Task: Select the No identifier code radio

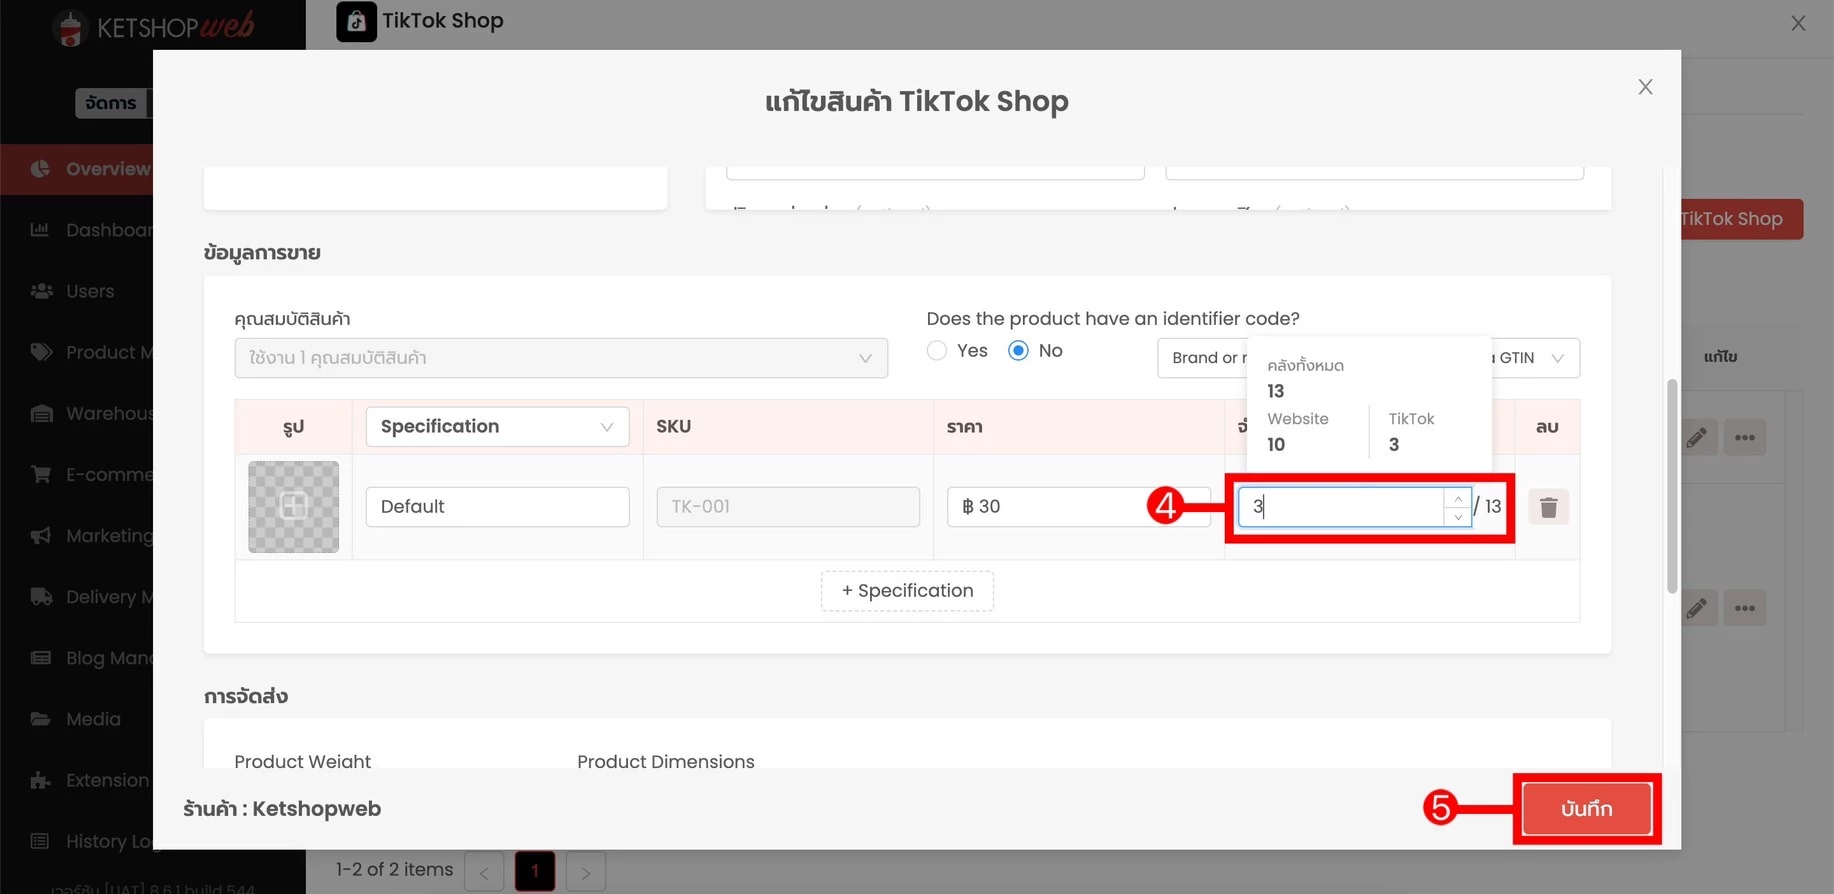Action: pos(1018,351)
